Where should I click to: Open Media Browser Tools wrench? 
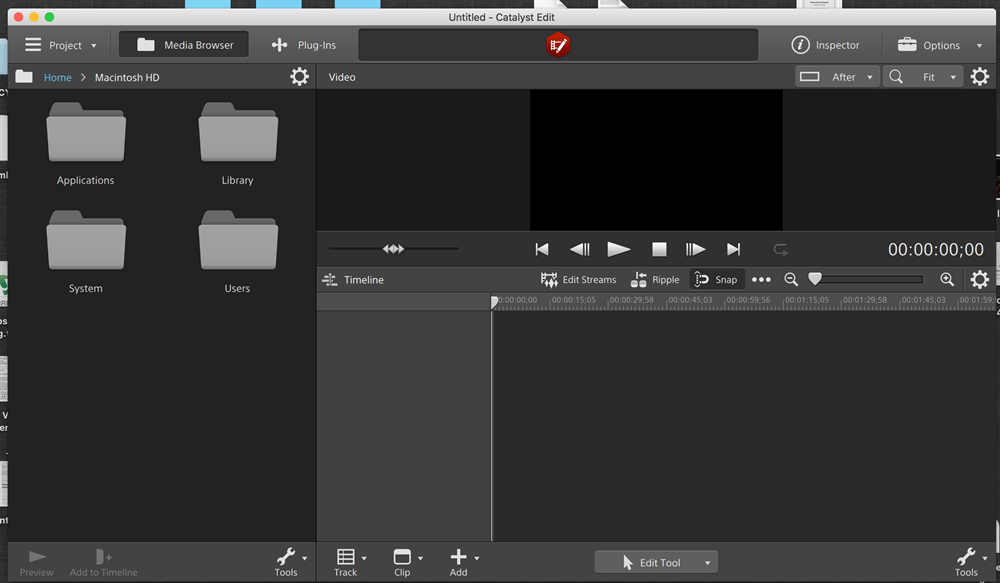pyautogui.click(x=286, y=563)
